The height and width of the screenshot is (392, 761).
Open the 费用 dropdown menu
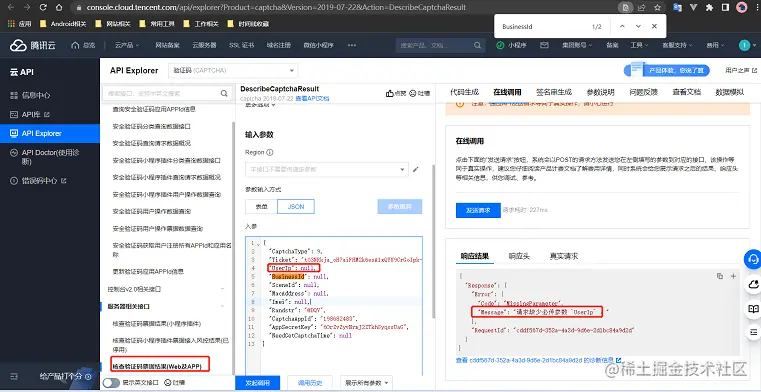(x=715, y=45)
